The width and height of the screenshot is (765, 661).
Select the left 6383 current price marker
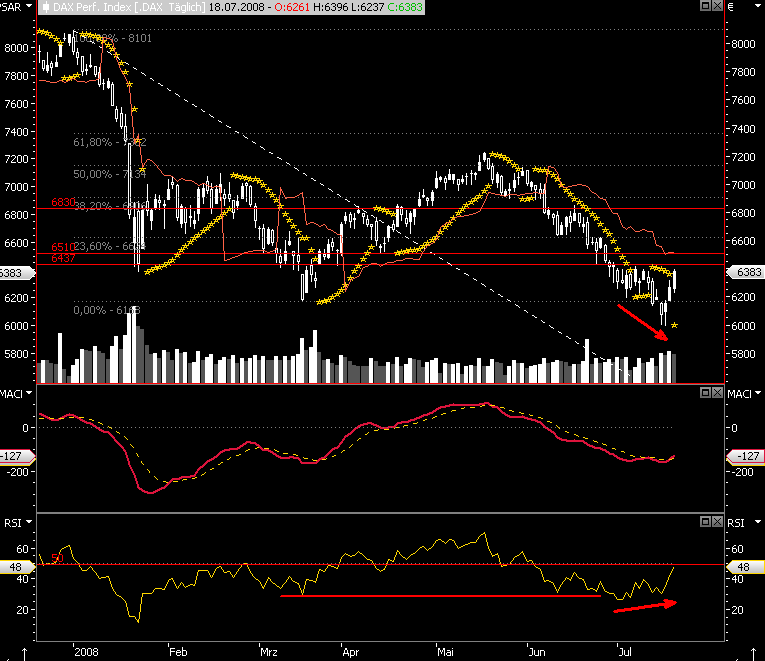pos(17,273)
